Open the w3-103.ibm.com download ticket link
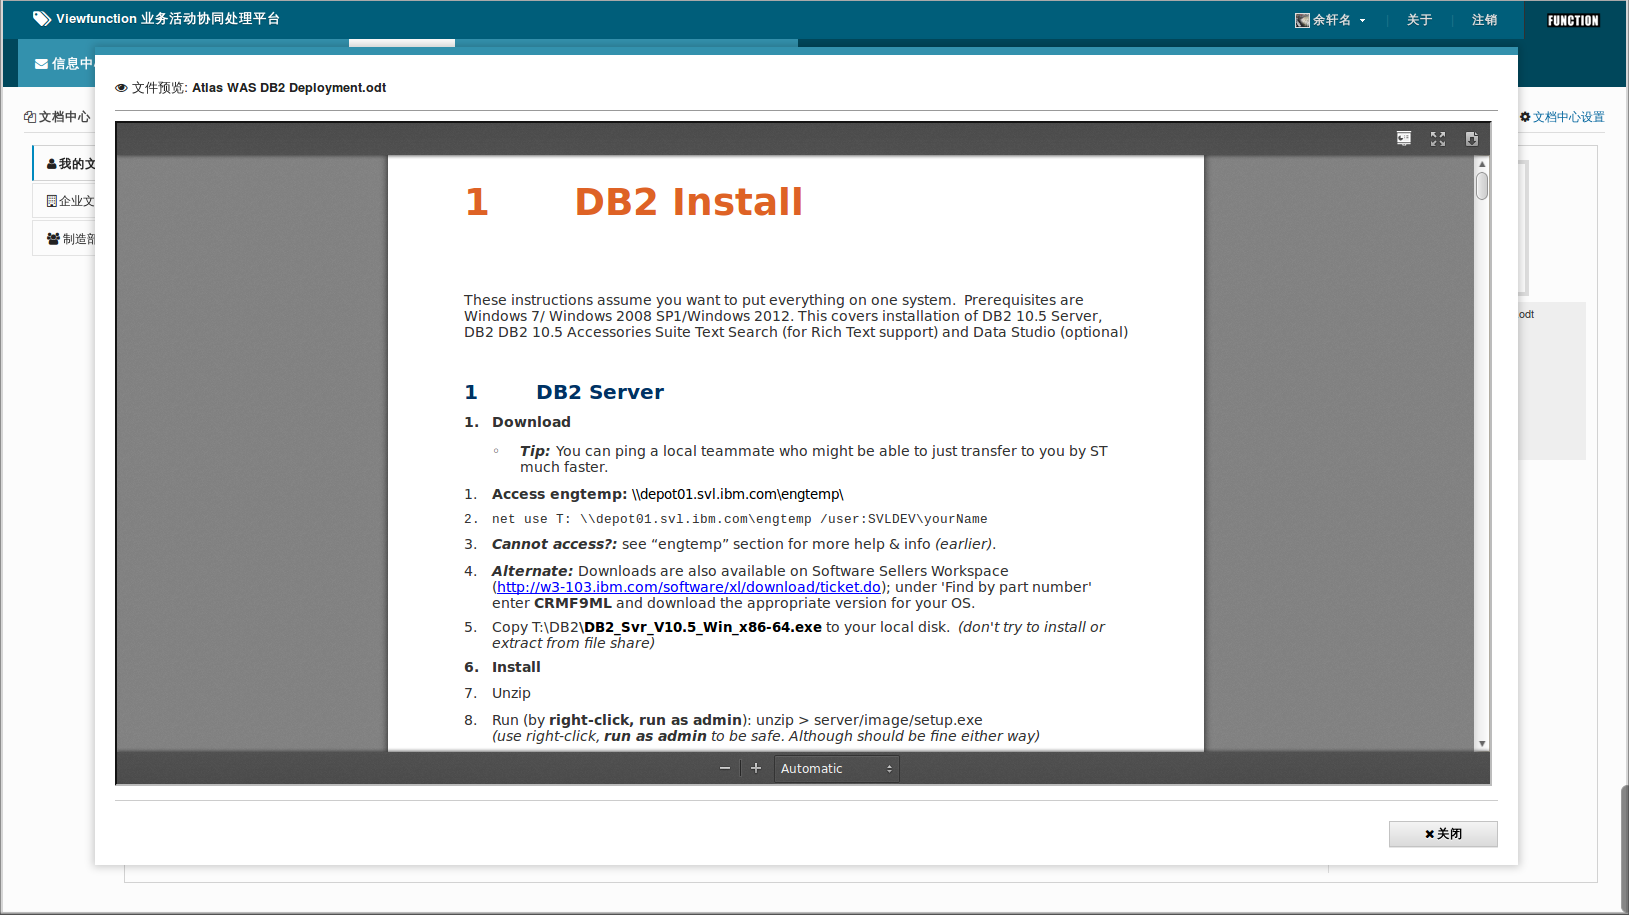This screenshot has height=915, width=1629. click(x=689, y=587)
